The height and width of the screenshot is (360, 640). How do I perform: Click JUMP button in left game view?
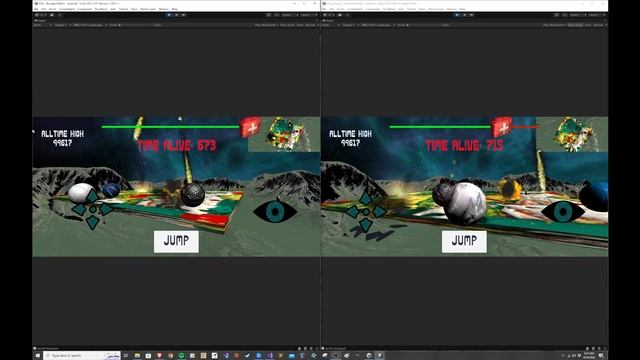click(x=176, y=241)
